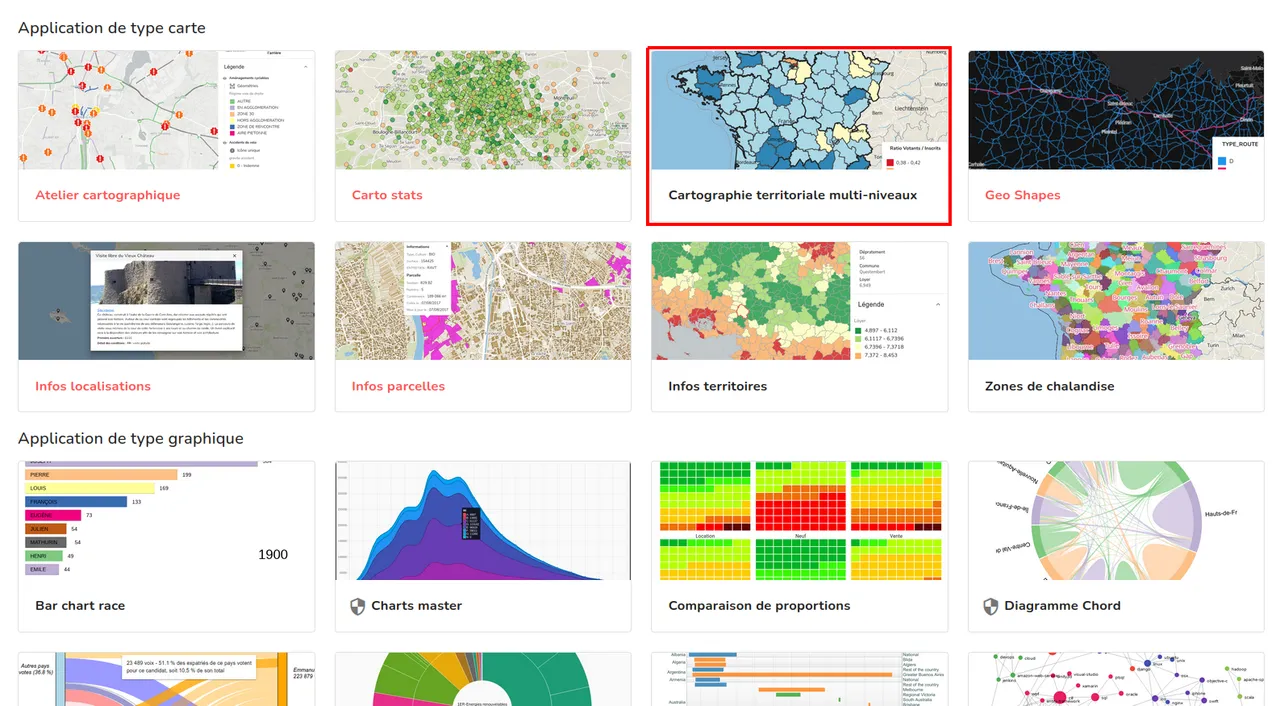Screen dimensions: 1280x706
Task: Collapse the Légende chevron in Infos territoires thumbnail
Action: pos(938,304)
